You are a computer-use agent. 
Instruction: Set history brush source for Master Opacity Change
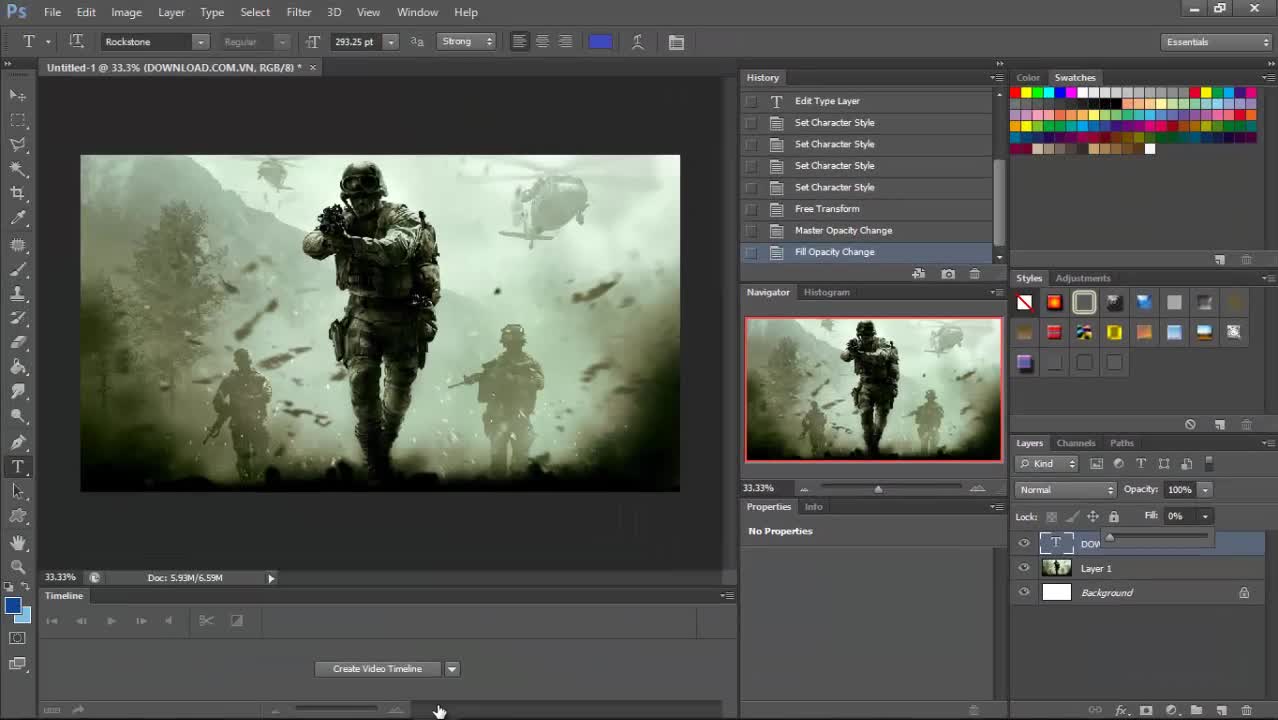(751, 230)
